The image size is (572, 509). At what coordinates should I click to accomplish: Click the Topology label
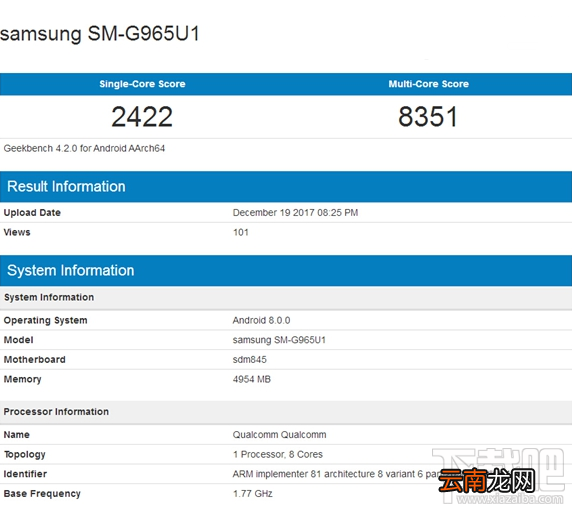click(x=24, y=455)
